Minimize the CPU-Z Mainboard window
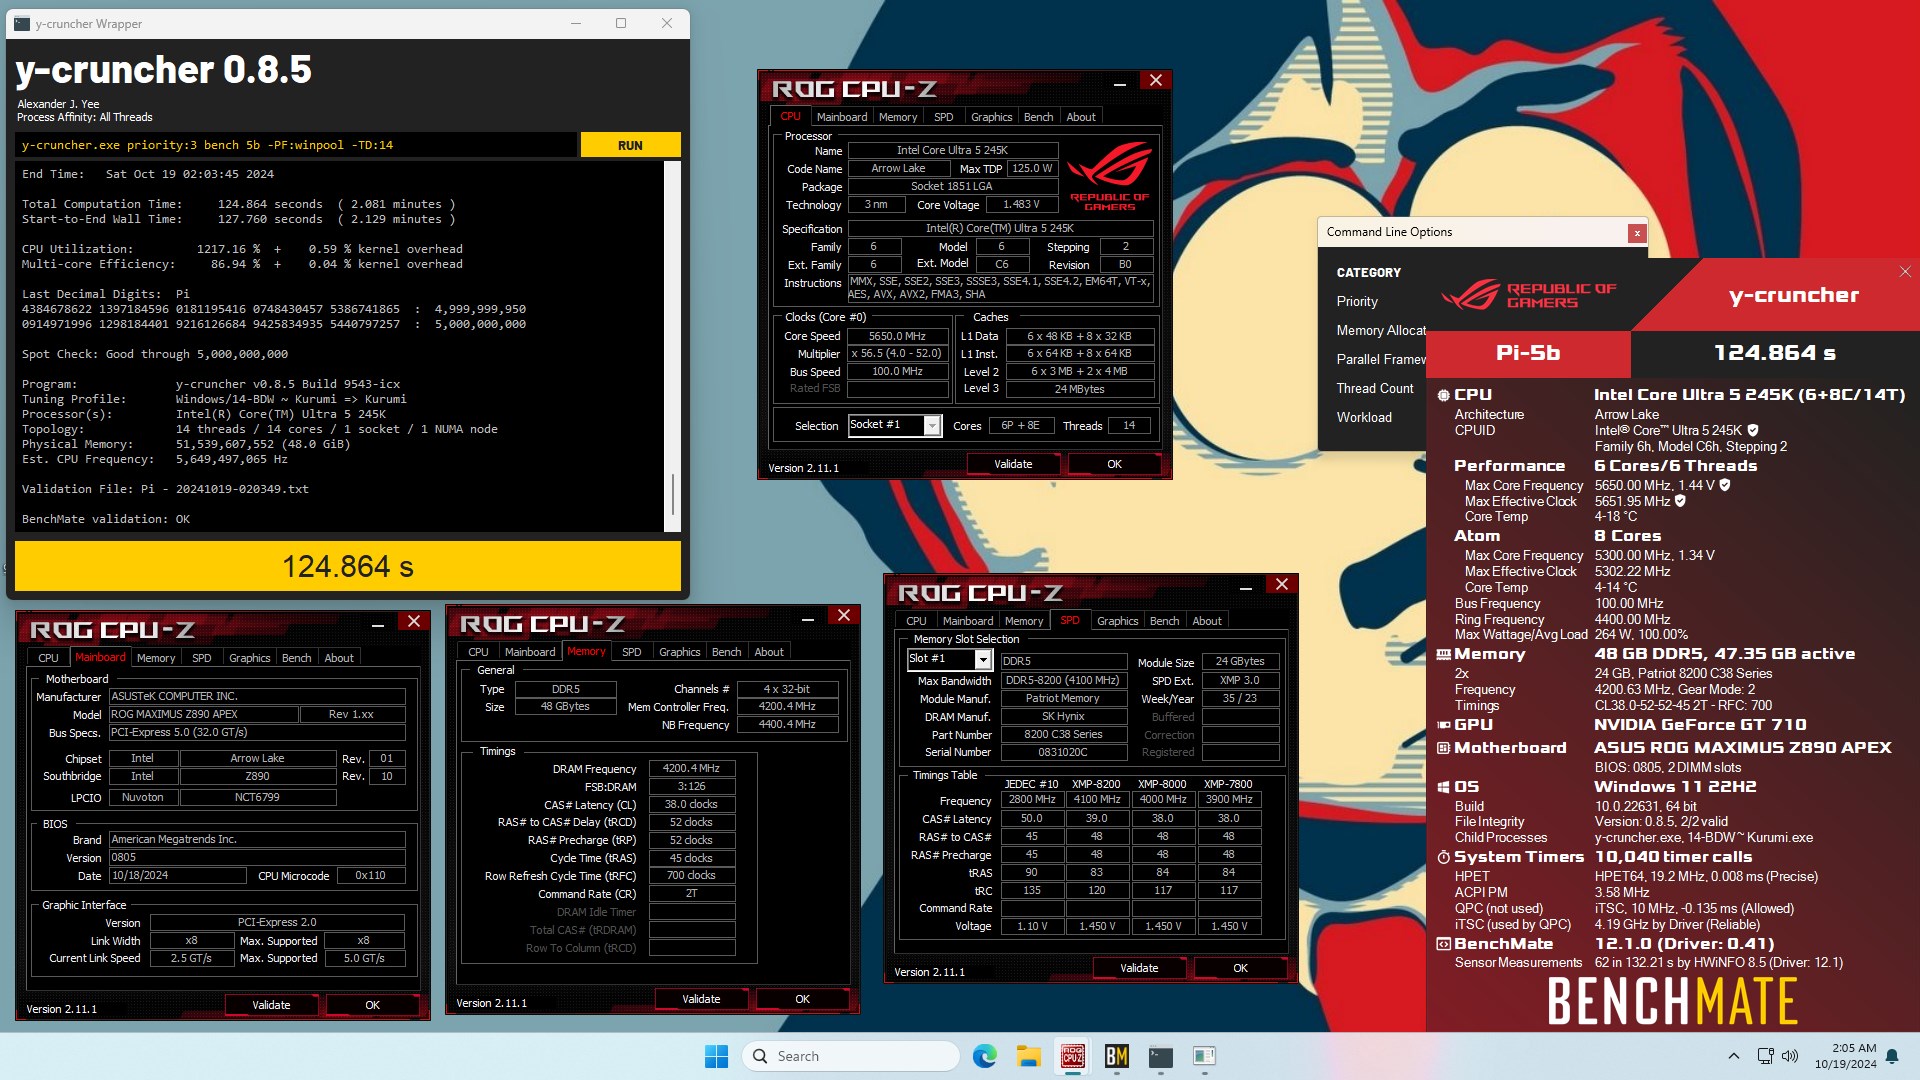The width and height of the screenshot is (1920, 1080). tap(378, 623)
